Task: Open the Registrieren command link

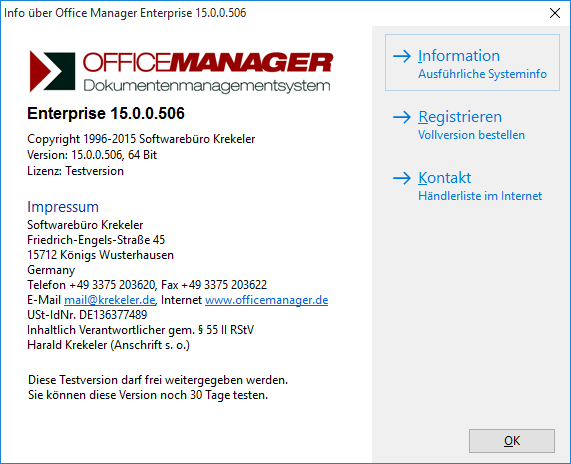Action: point(472,124)
